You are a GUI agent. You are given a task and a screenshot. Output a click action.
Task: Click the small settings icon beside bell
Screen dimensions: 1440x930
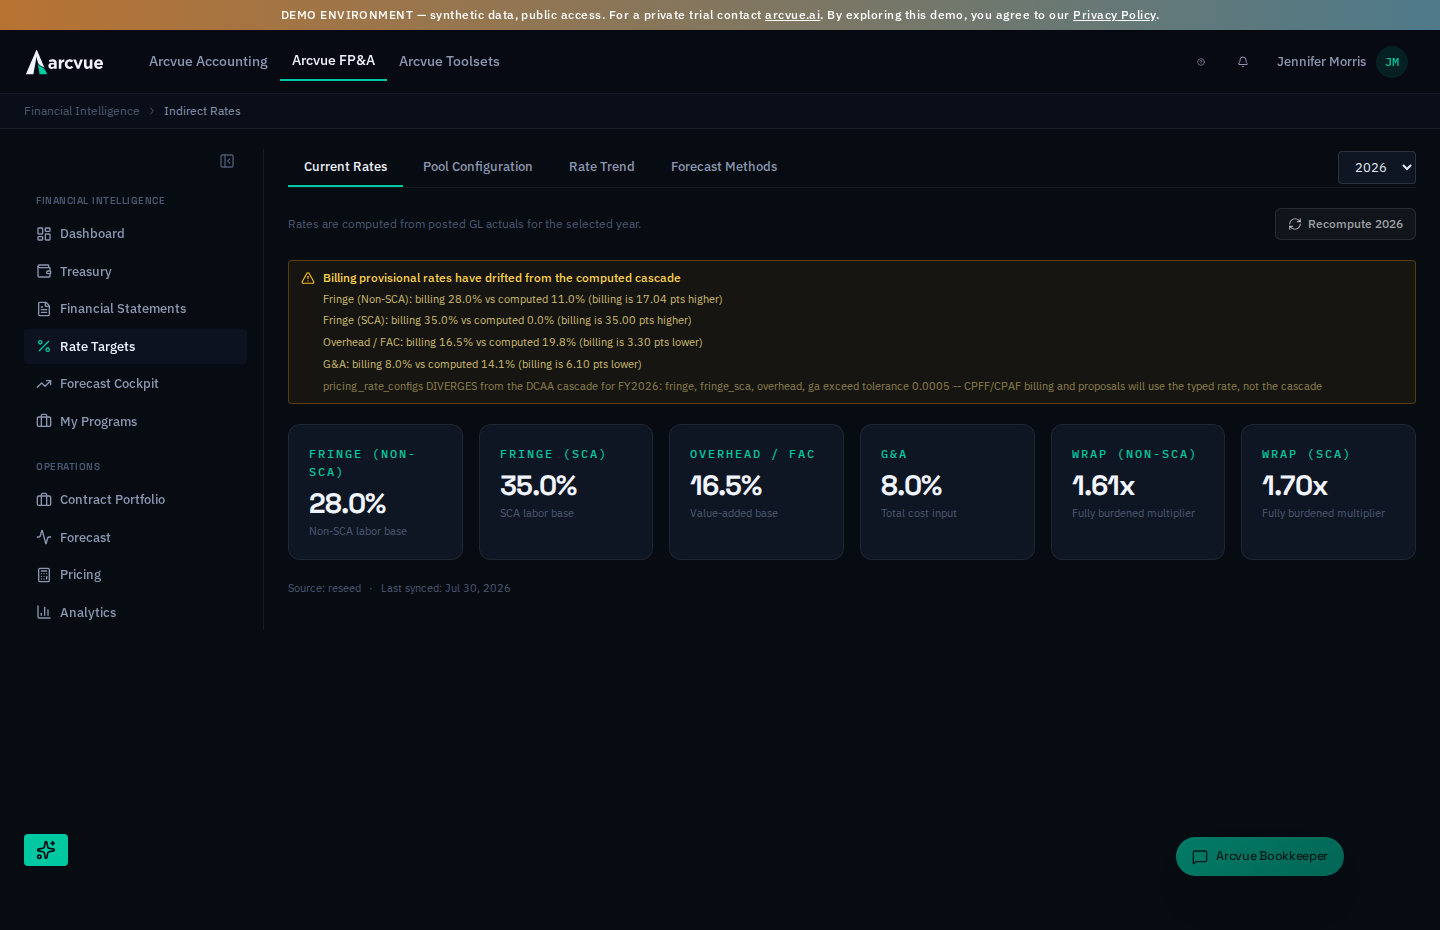point(1201,62)
